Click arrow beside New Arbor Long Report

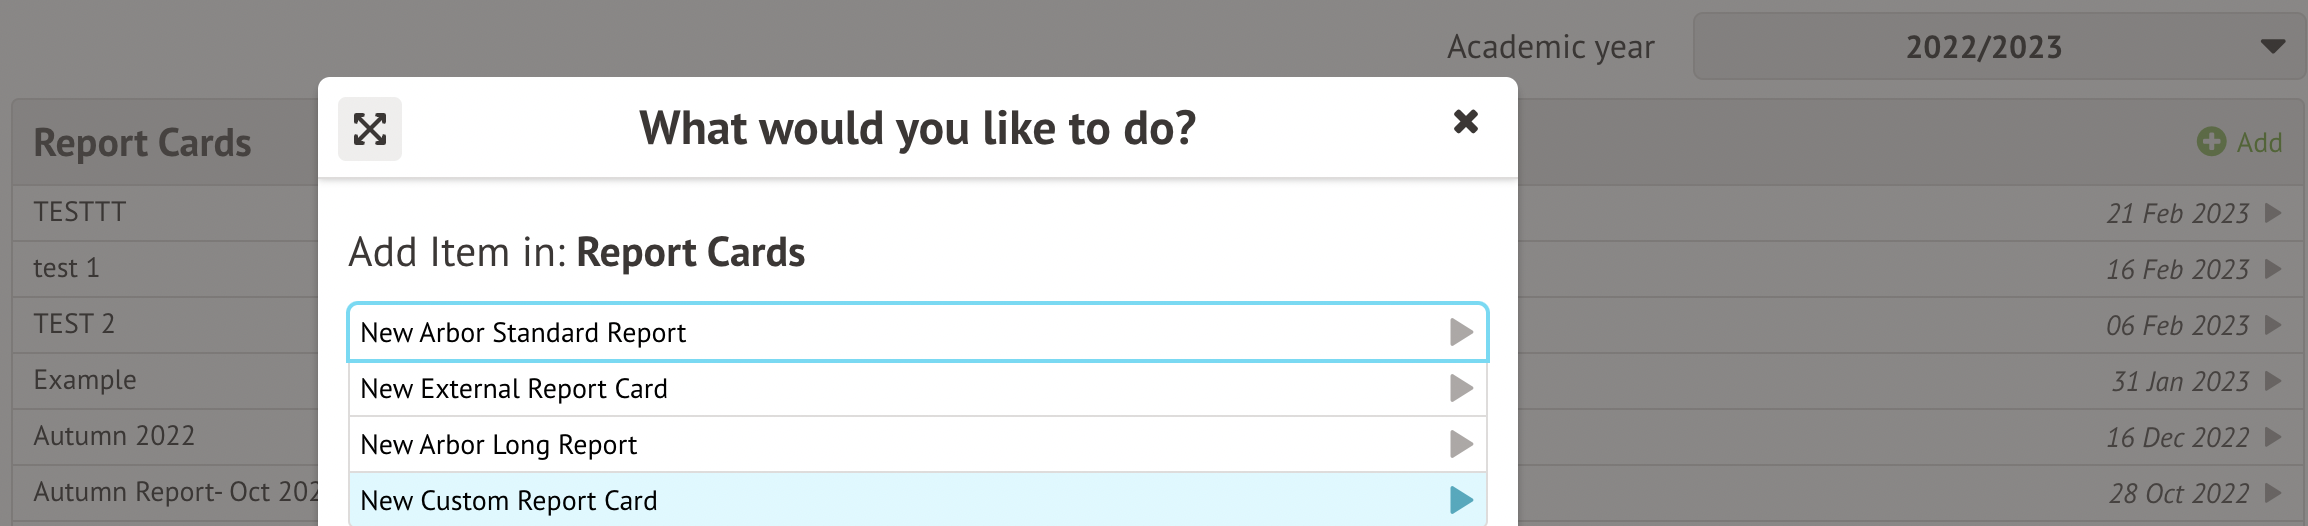pyautogui.click(x=1461, y=444)
